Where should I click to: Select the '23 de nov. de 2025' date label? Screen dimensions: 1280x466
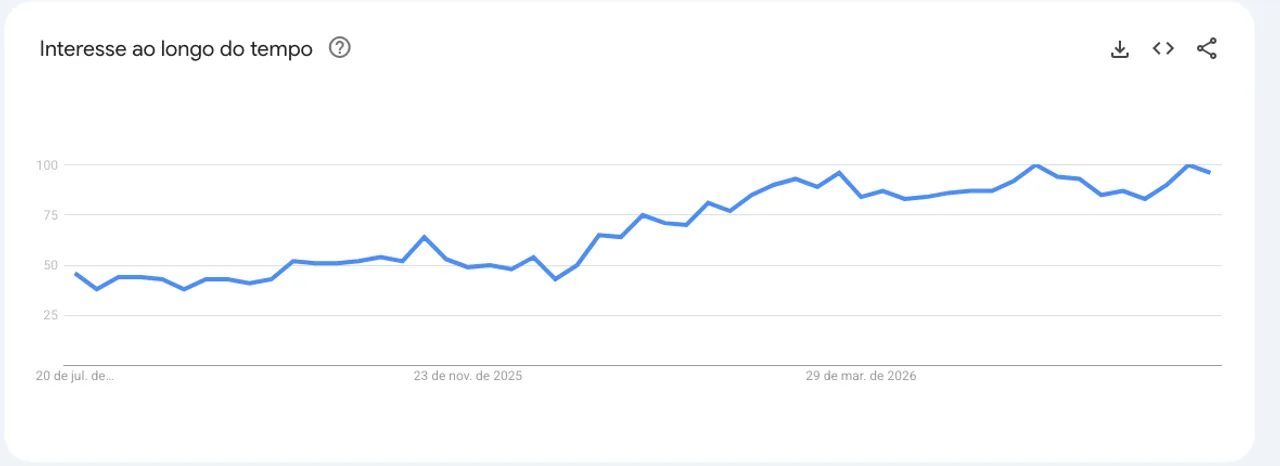[468, 377]
